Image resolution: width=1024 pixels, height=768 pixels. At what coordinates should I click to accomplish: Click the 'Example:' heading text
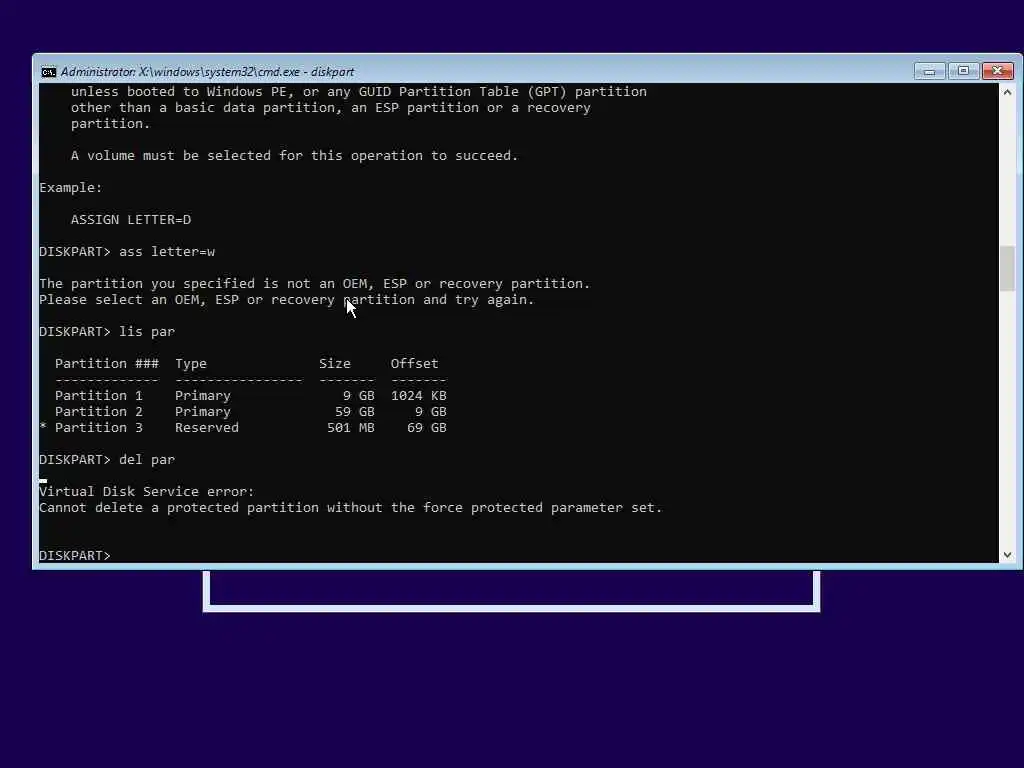pos(71,187)
